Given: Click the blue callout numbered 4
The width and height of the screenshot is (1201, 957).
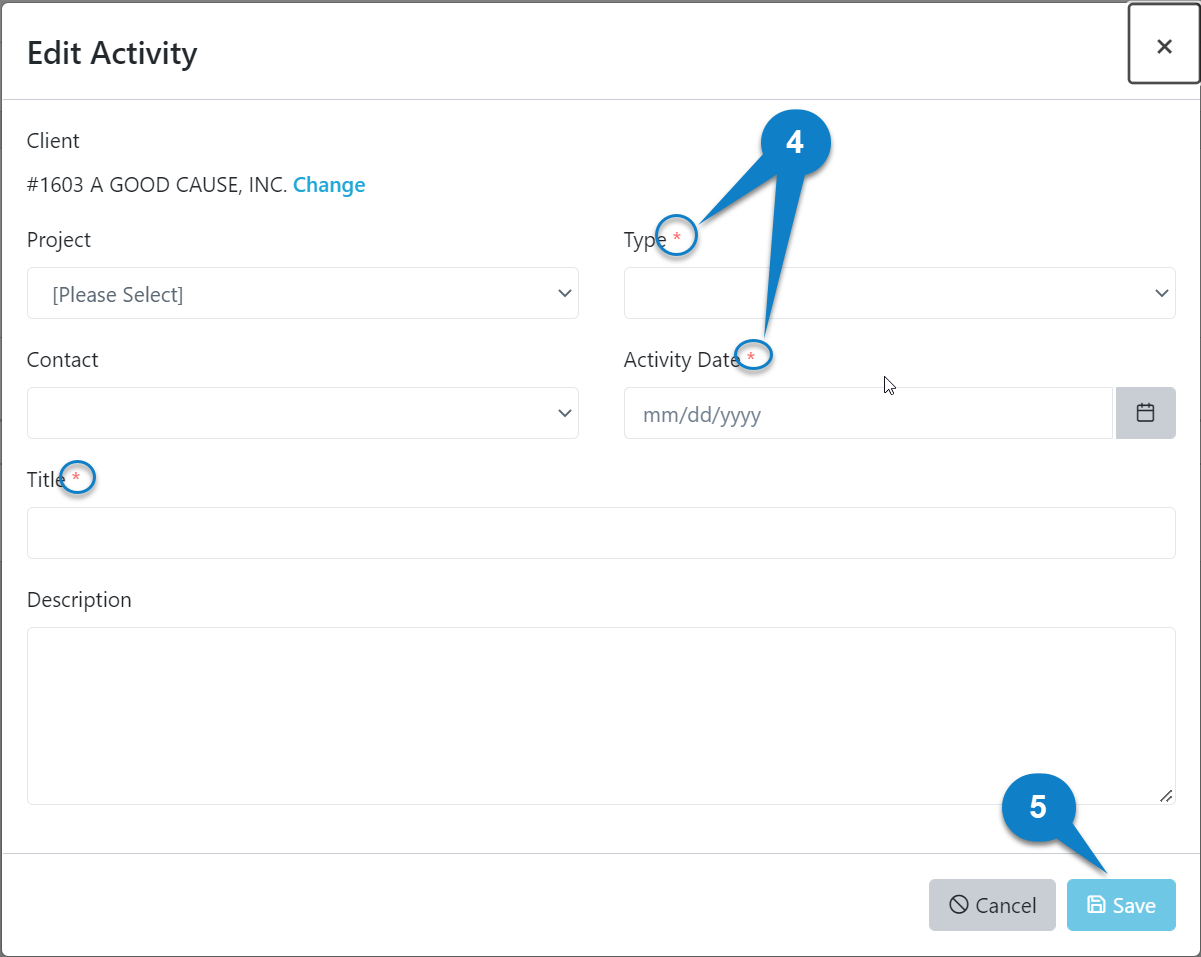Looking at the screenshot, I should 795,143.
